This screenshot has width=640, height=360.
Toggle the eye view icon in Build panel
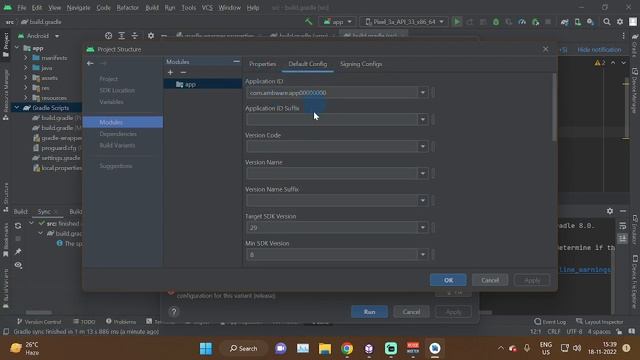click(18, 265)
